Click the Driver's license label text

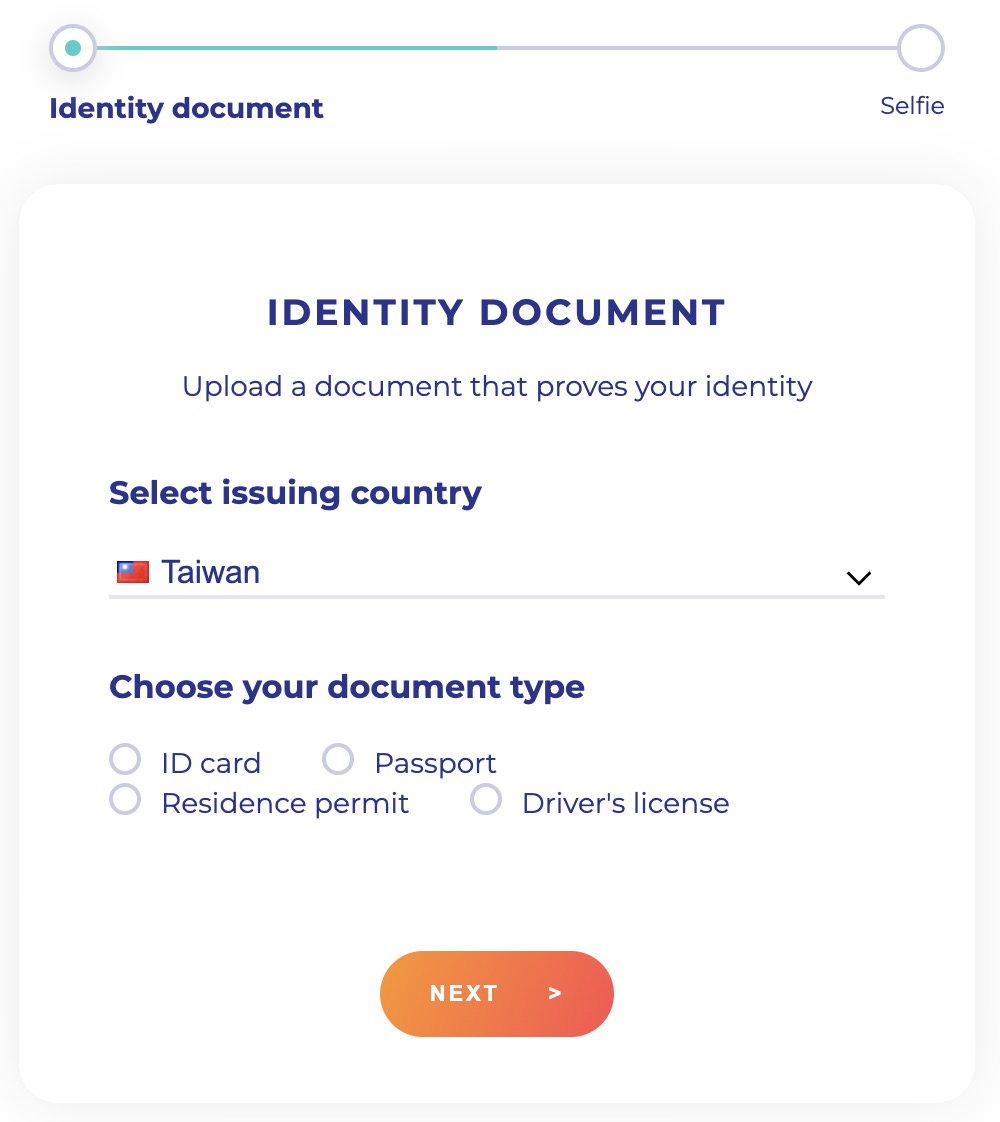(x=625, y=804)
